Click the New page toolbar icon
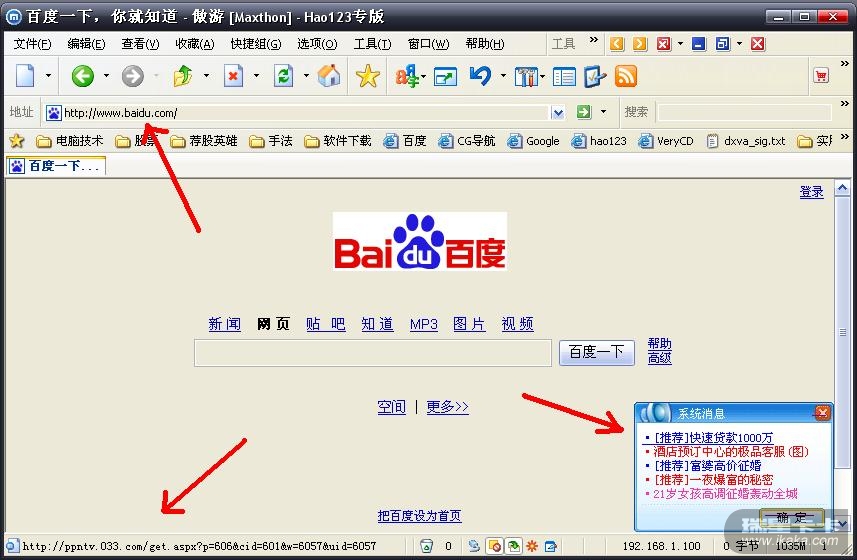Image resolution: width=857 pixels, height=560 pixels. pos(25,76)
